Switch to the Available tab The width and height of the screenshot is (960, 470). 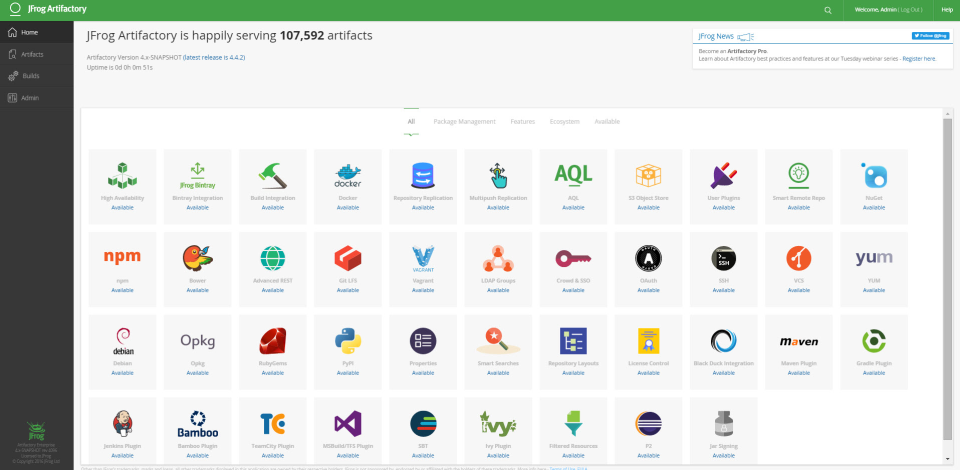(x=607, y=122)
